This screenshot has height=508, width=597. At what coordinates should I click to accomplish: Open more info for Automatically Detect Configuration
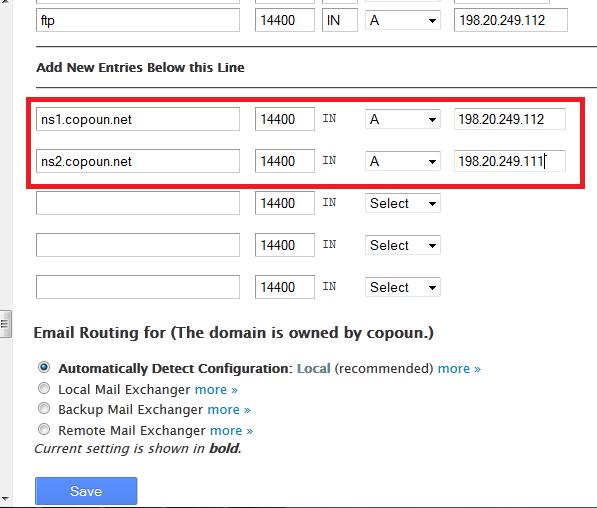point(459,369)
